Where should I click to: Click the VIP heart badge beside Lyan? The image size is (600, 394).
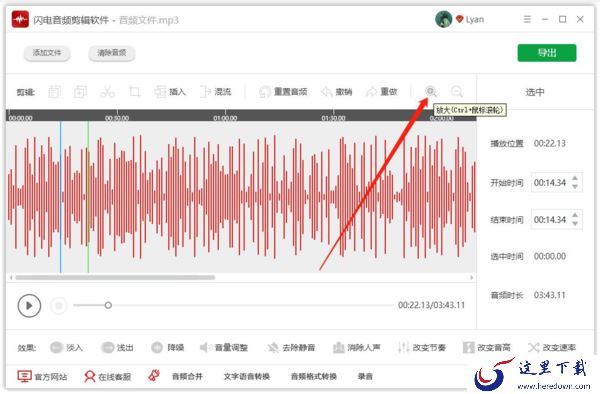pos(460,19)
